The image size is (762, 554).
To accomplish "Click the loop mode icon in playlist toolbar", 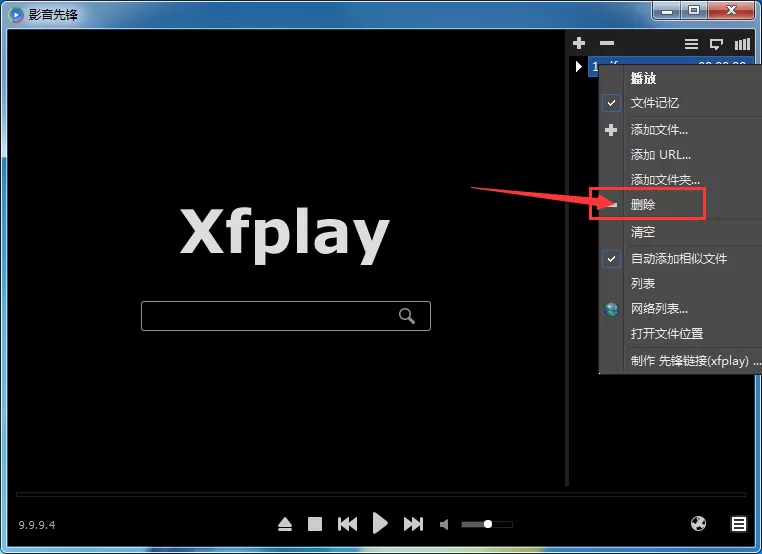I will 716,44.
